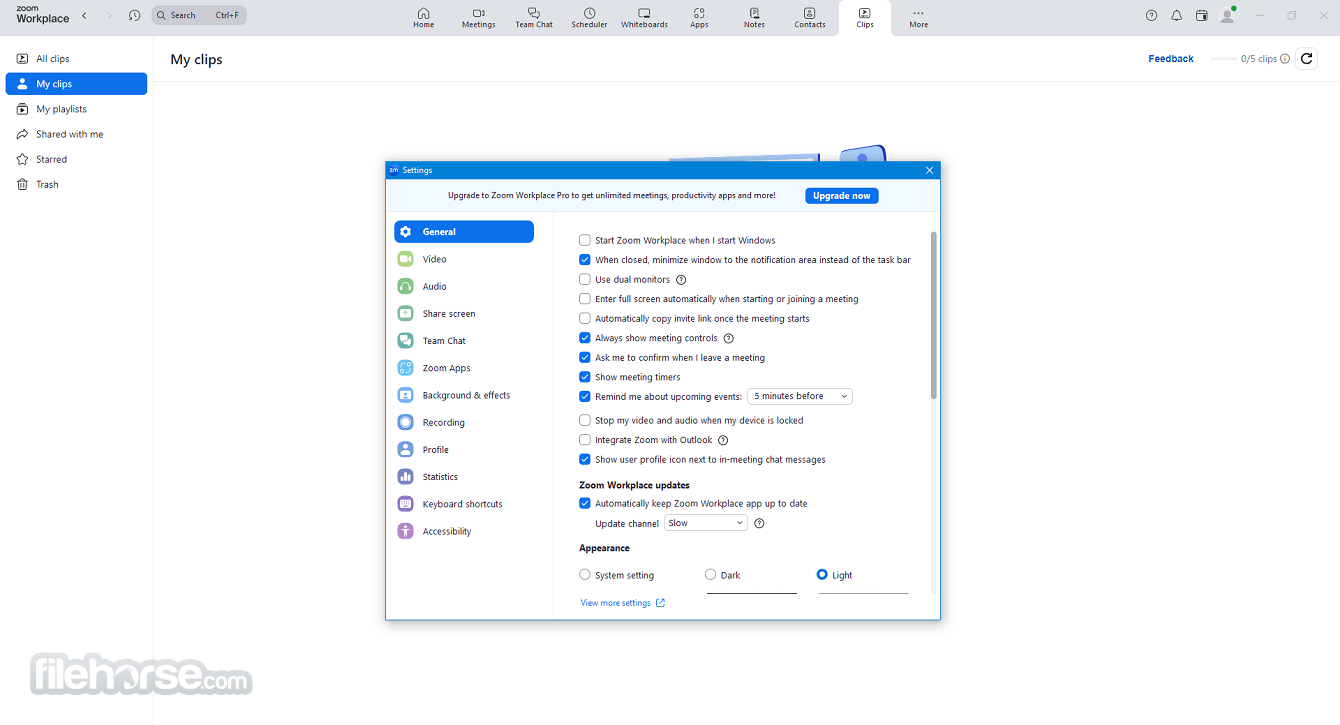
Task: Open the Help icon in the top bar
Action: tap(1151, 15)
